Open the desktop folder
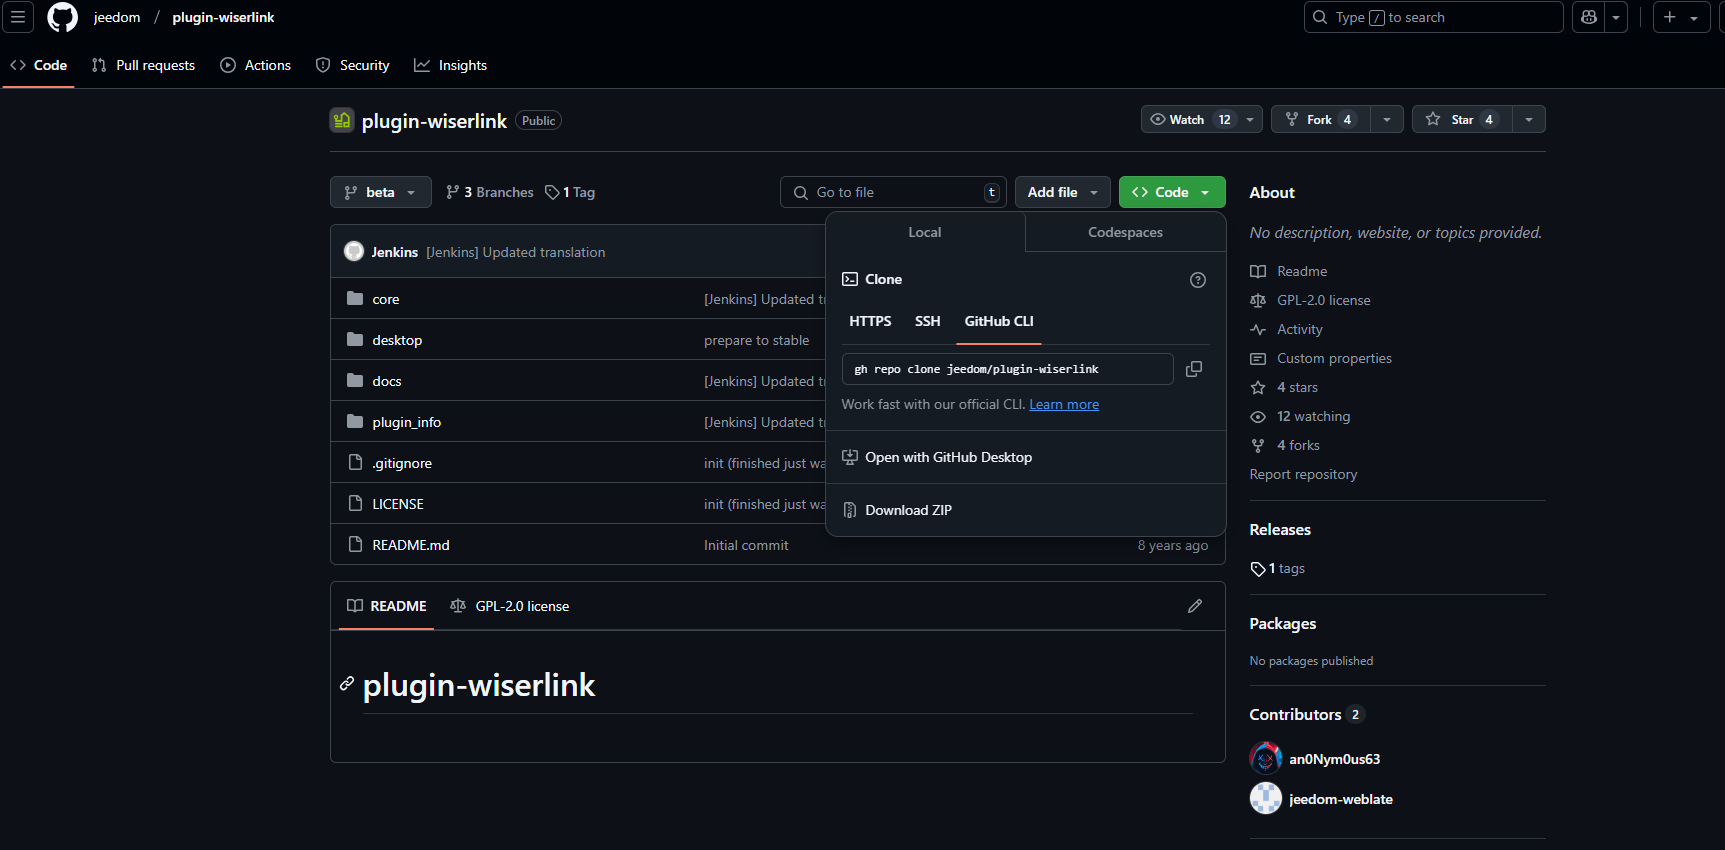 point(397,340)
